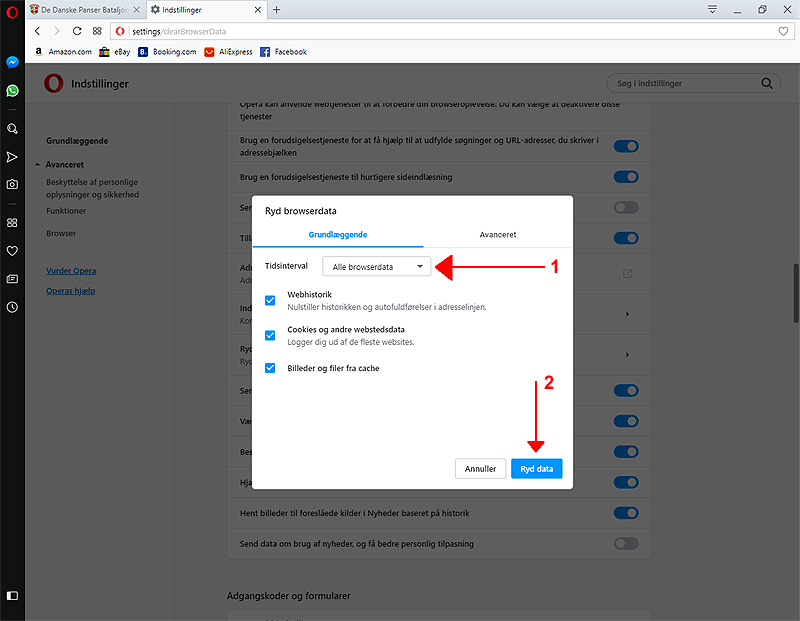800x621 pixels.
Task: Collapse the Avanceret section in sidebar
Action: pos(37,165)
